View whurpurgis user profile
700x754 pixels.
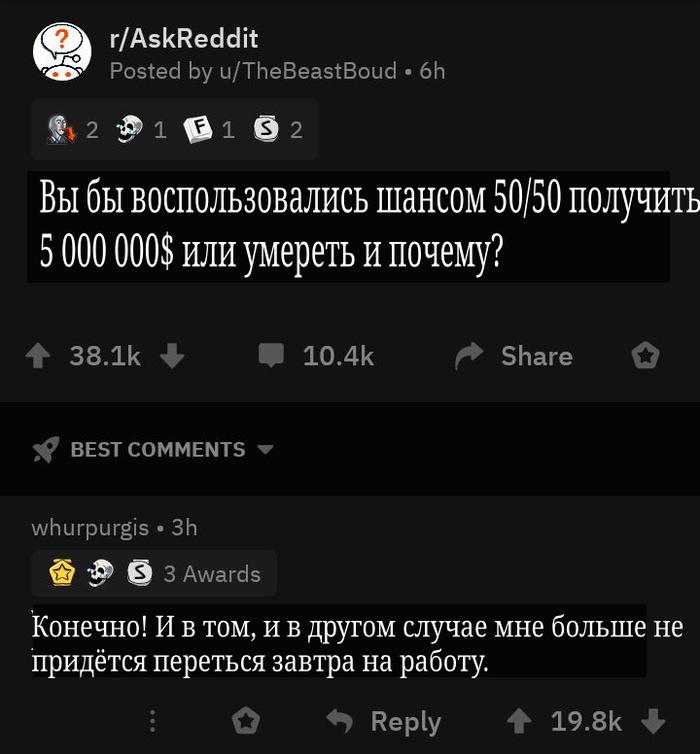(x=90, y=528)
